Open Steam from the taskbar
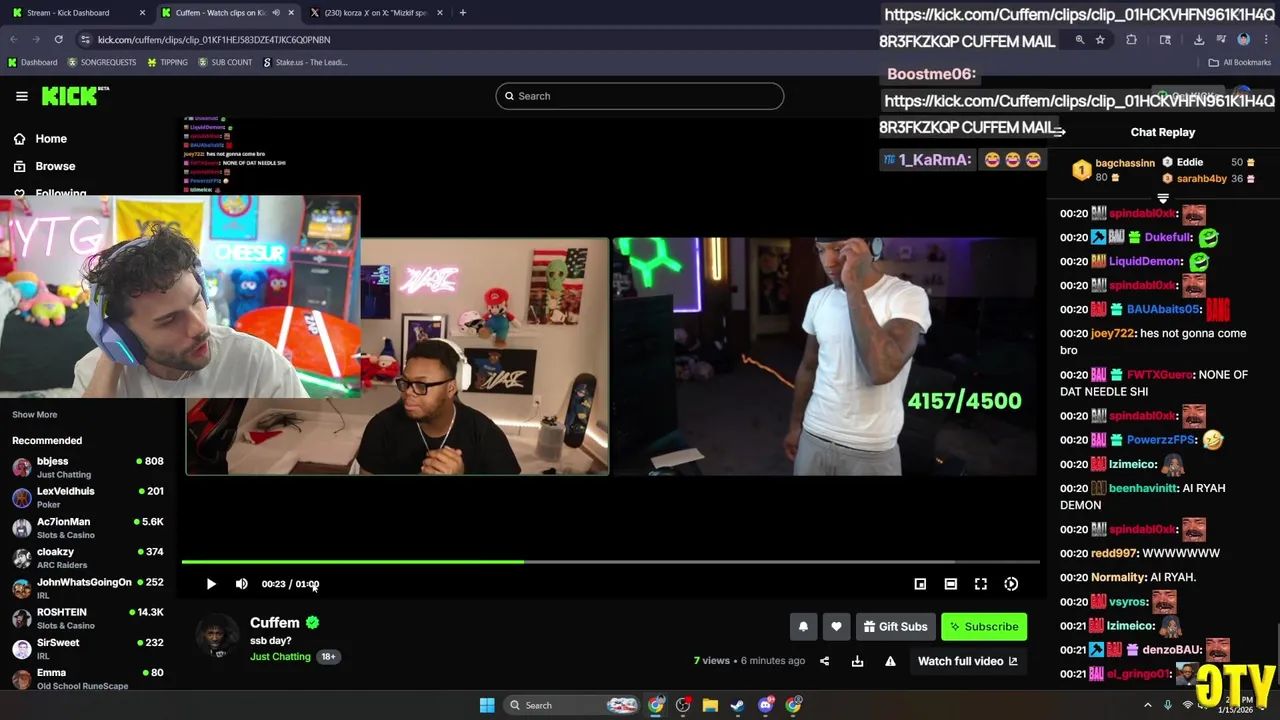This screenshot has width=1280, height=720. [x=737, y=705]
